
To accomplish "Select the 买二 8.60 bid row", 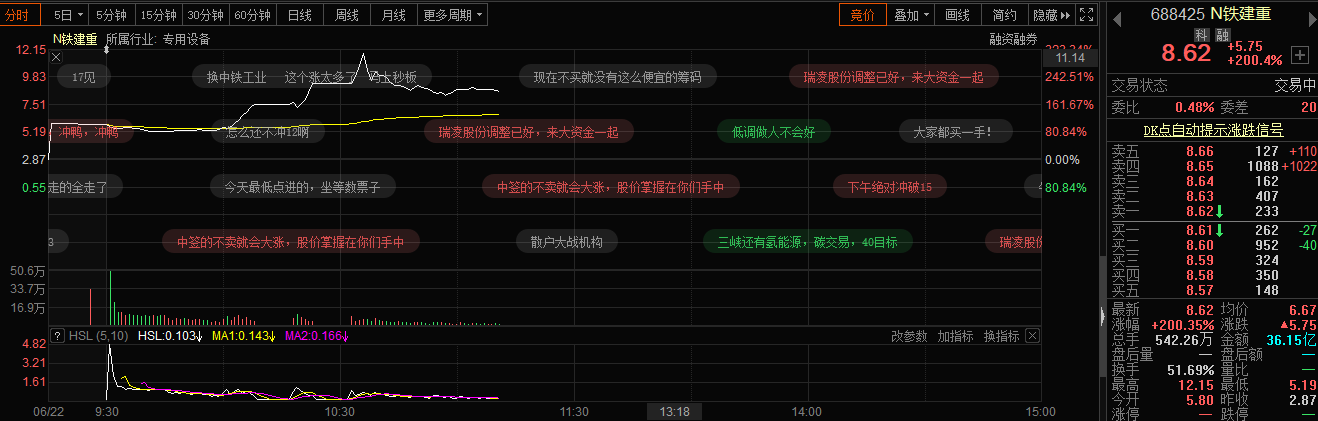I will (1212, 245).
